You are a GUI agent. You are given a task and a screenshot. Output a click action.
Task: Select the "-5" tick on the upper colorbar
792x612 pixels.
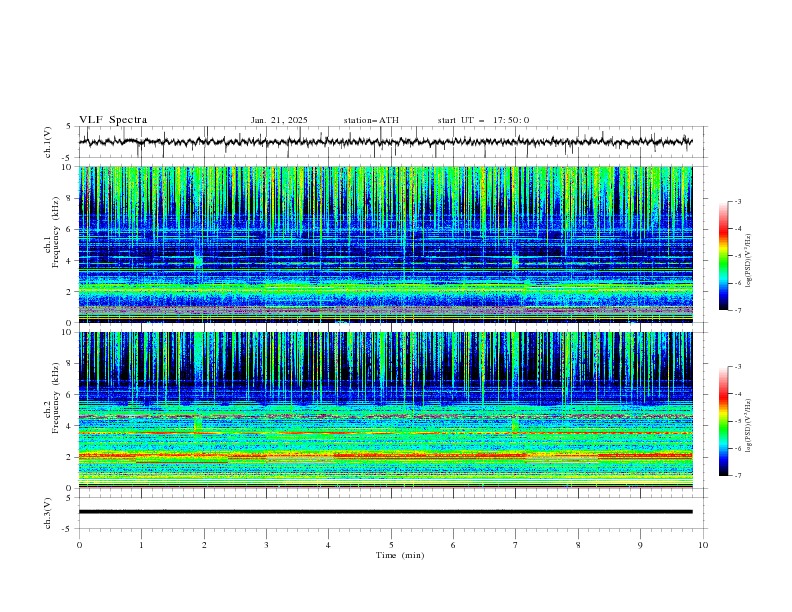(x=737, y=256)
